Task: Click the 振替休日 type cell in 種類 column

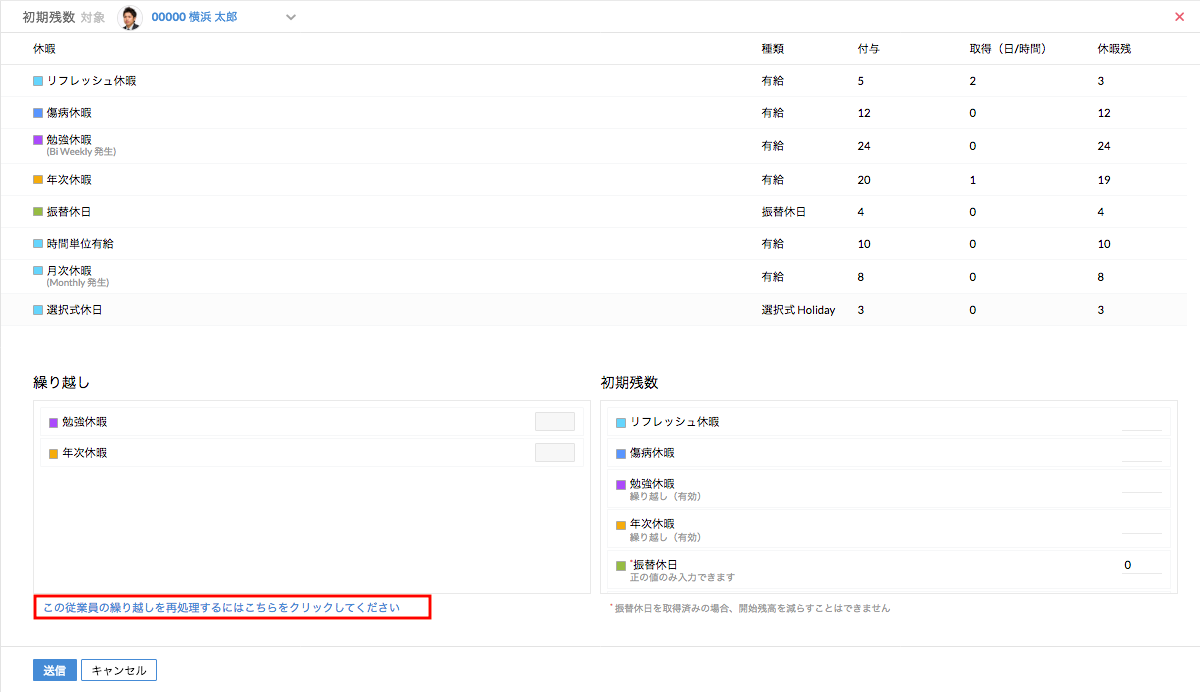Action: point(784,212)
